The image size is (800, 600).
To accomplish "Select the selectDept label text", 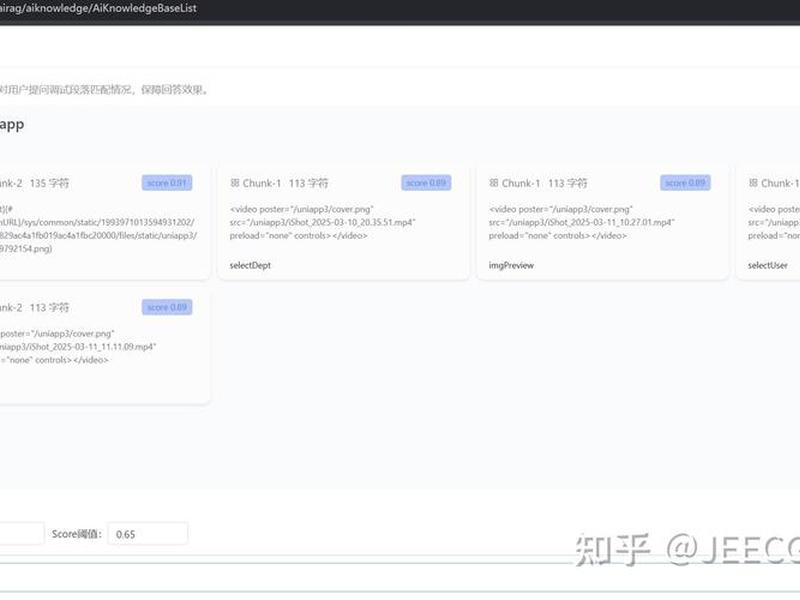I will 250,265.
